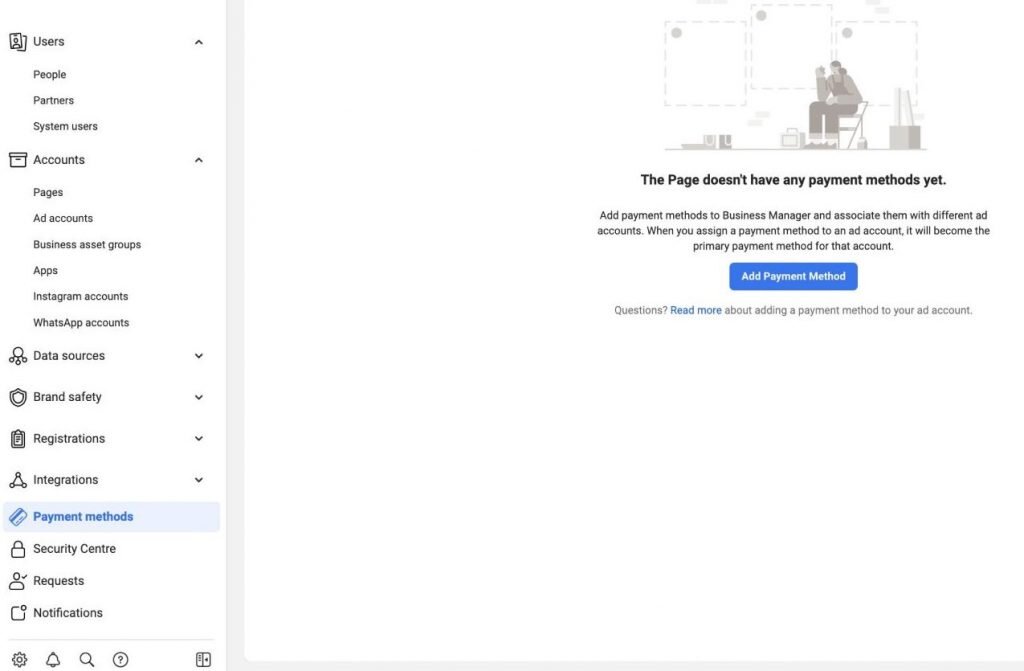Expand the Data sources chevron

[x=199, y=356]
